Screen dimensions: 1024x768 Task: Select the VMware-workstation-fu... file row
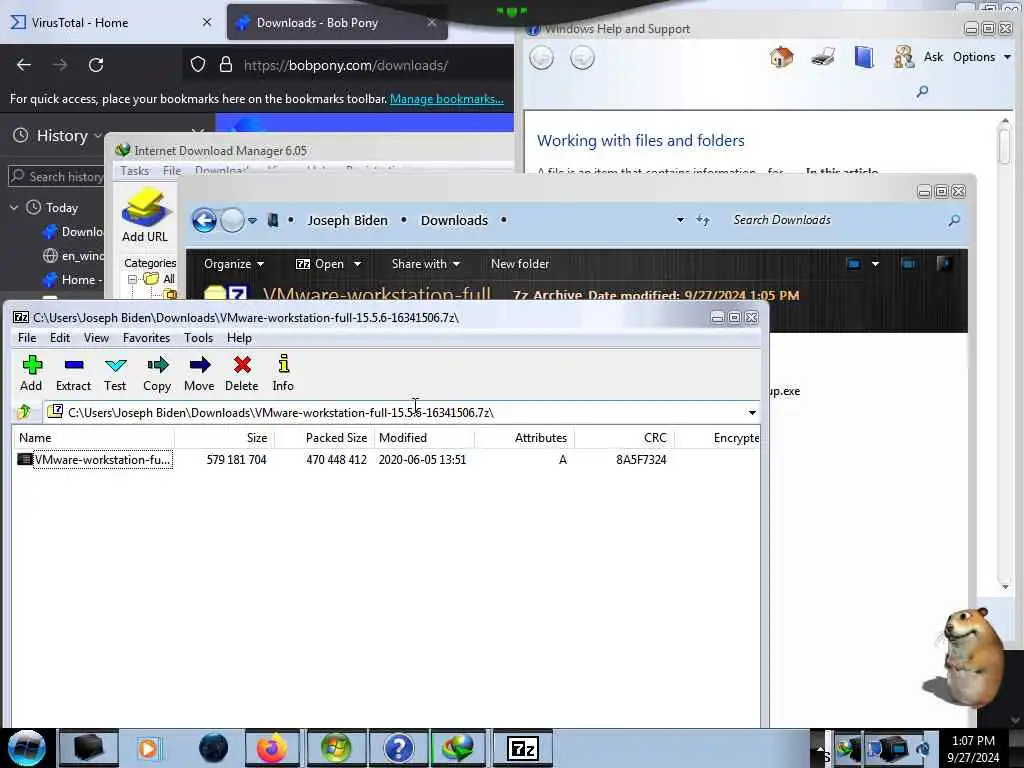click(385, 460)
